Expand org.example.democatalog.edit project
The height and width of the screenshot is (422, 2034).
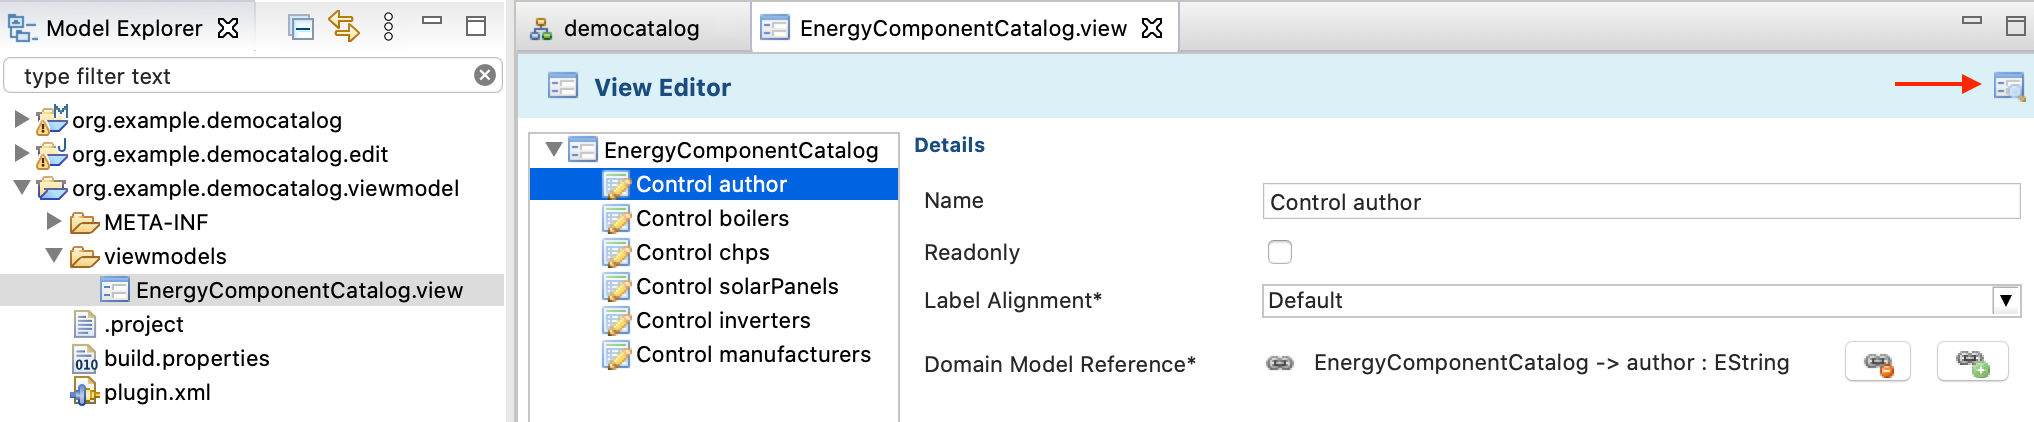21,153
